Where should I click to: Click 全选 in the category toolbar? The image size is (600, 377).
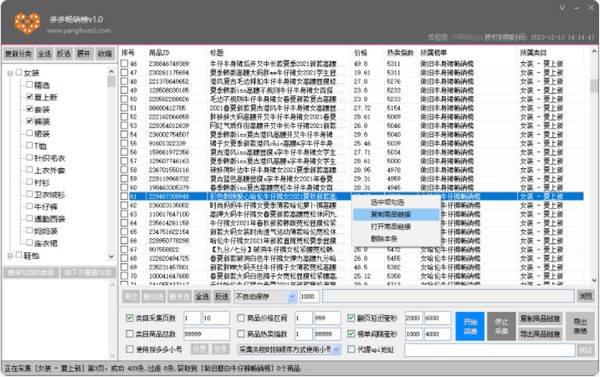[x=44, y=54]
